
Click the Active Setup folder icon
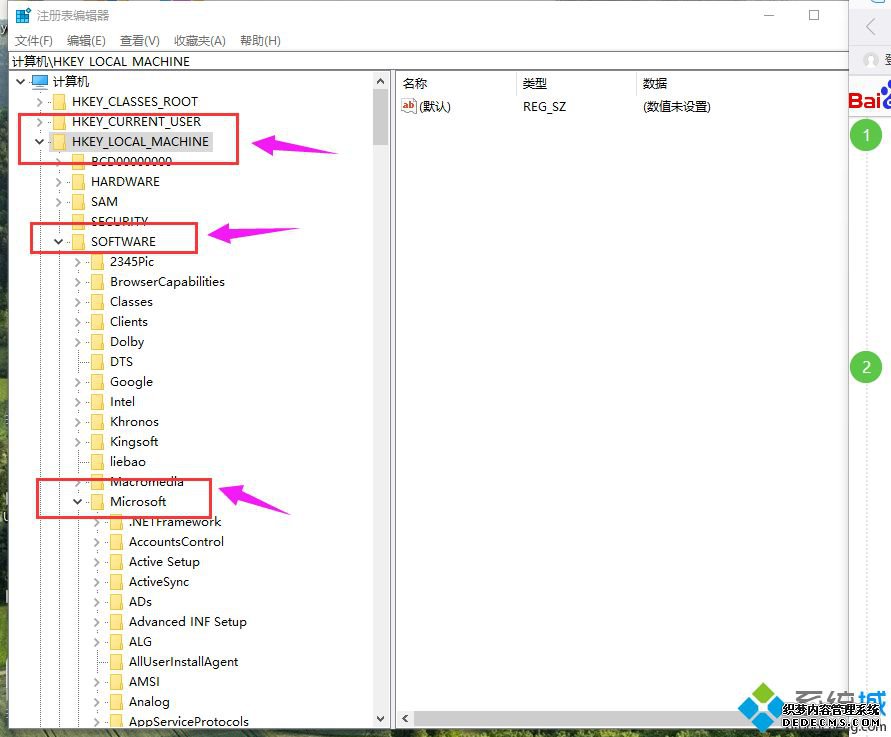(116, 562)
